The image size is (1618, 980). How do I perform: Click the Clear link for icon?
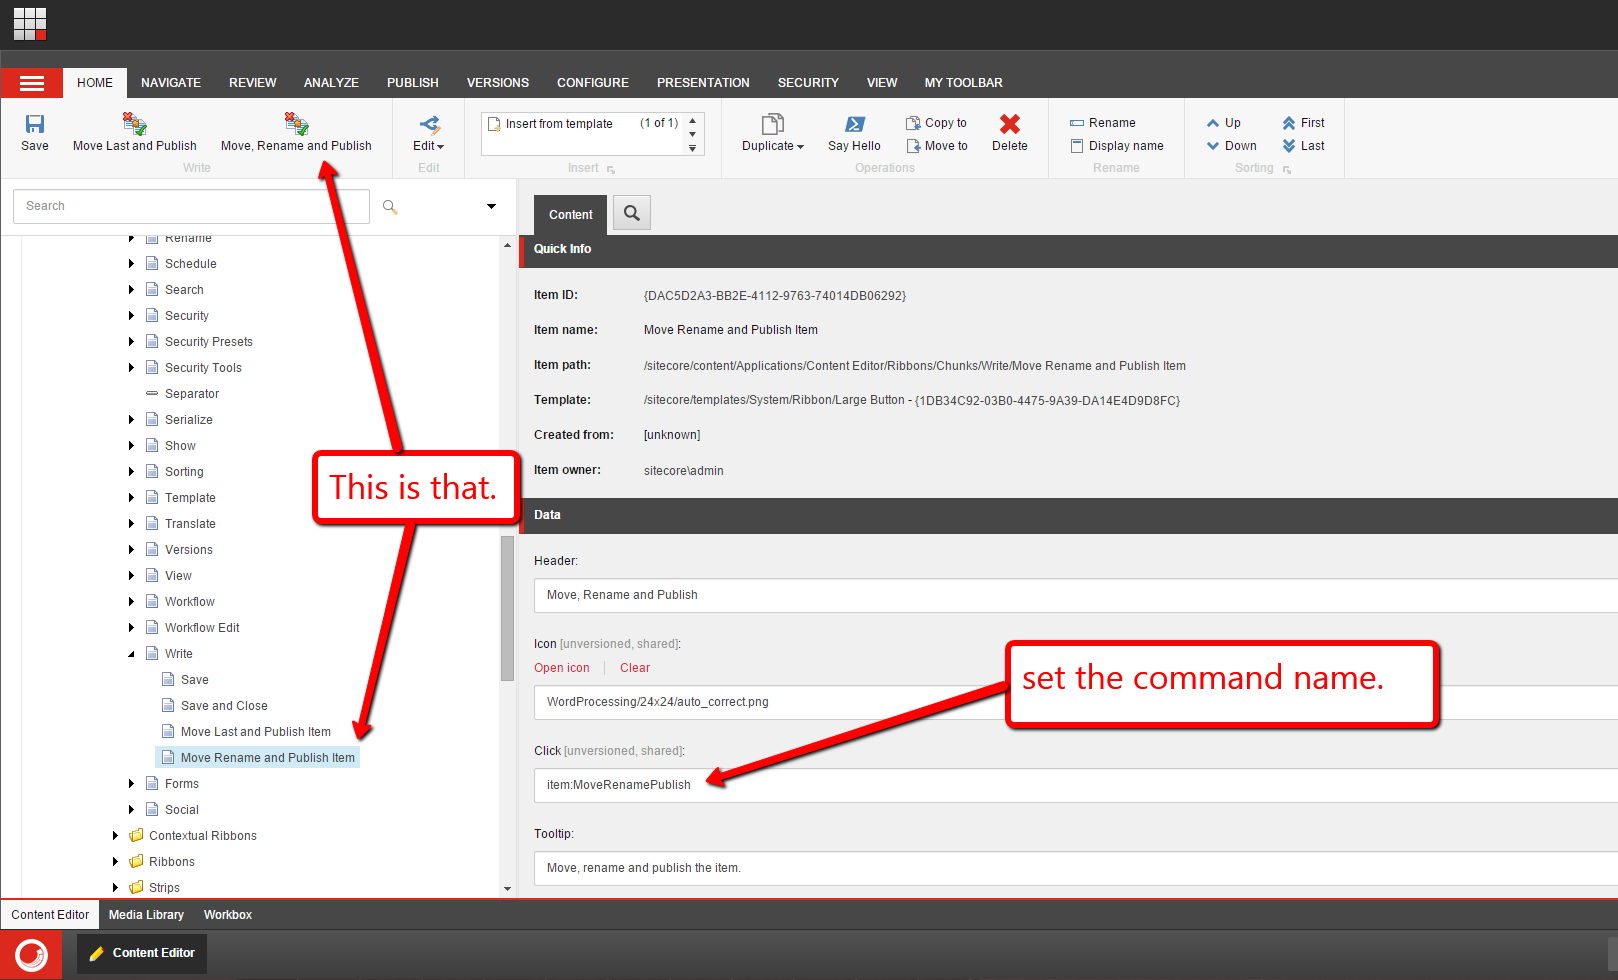tap(634, 668)
